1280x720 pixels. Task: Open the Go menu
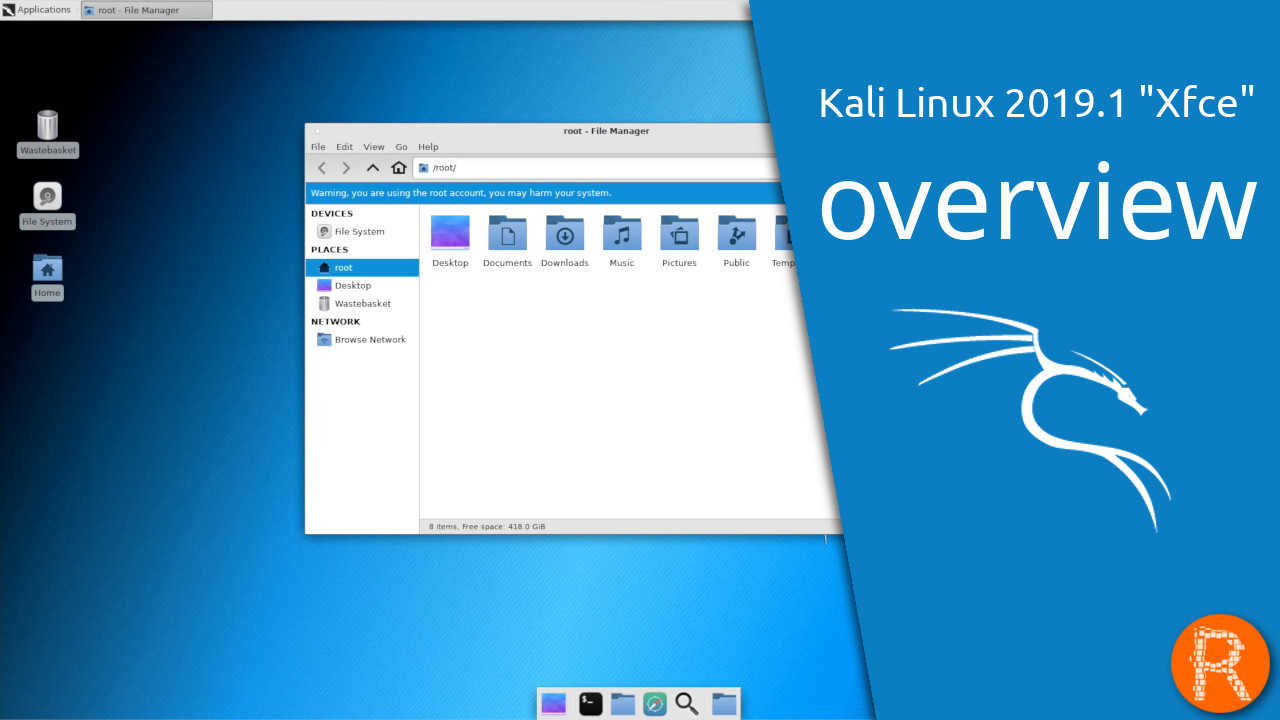click(401, 147)
